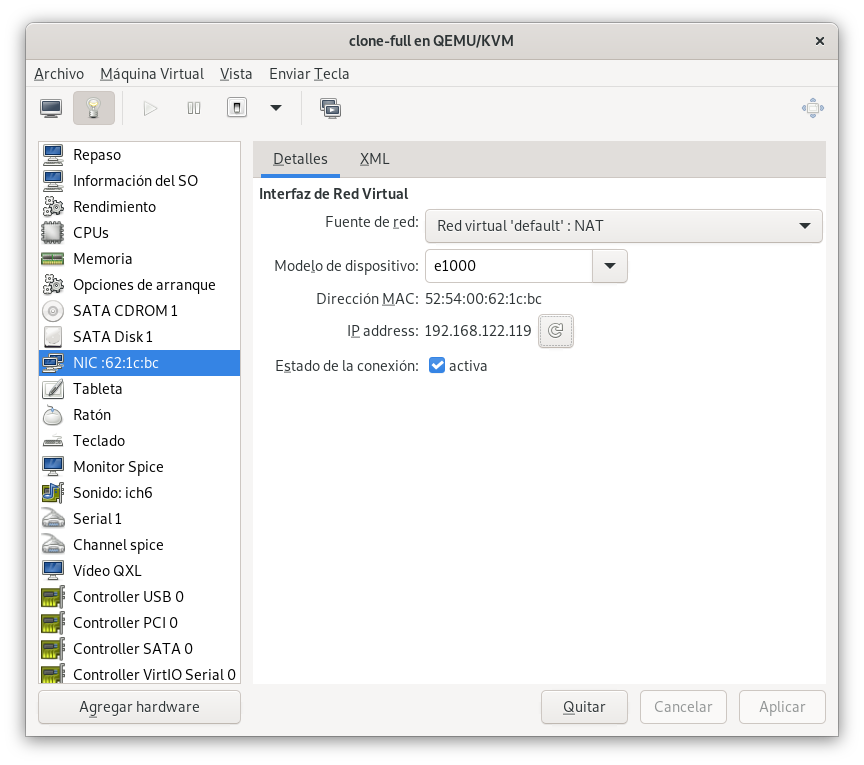Select SATA Disk 1 in the hardware list
The image size is (864, 765).
point(112,337)
